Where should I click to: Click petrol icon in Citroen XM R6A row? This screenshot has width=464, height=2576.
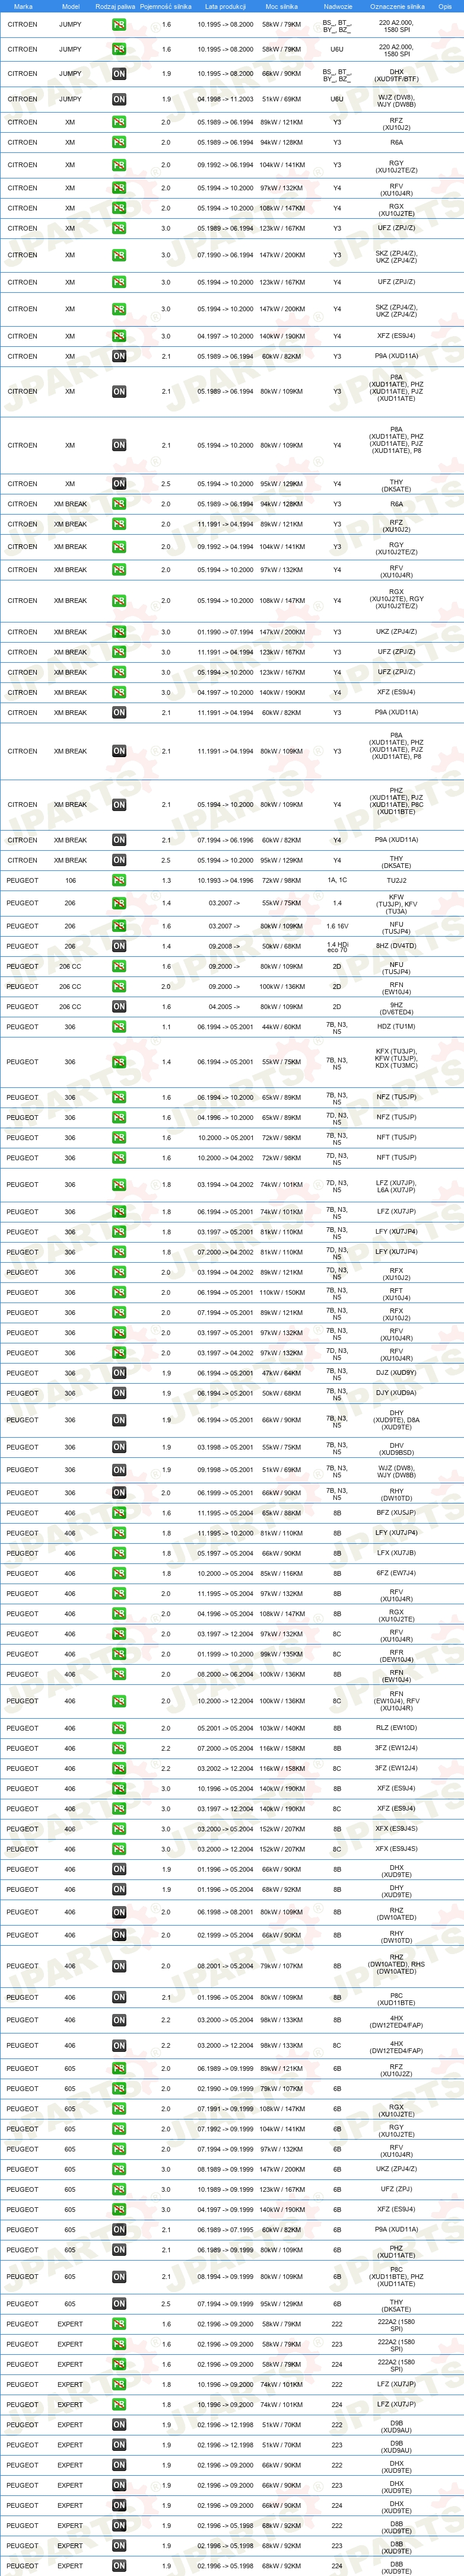click(119, 142)
